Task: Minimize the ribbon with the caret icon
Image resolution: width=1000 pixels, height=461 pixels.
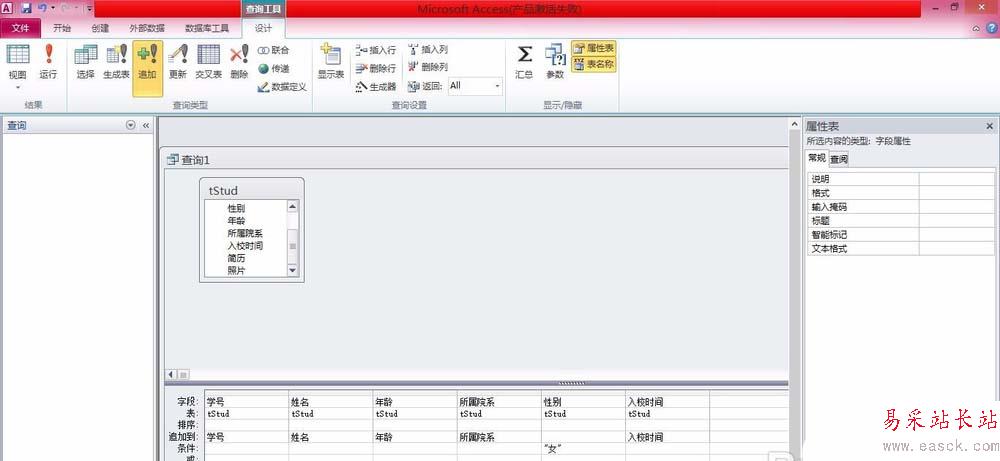Action: (x=976, y=29)
